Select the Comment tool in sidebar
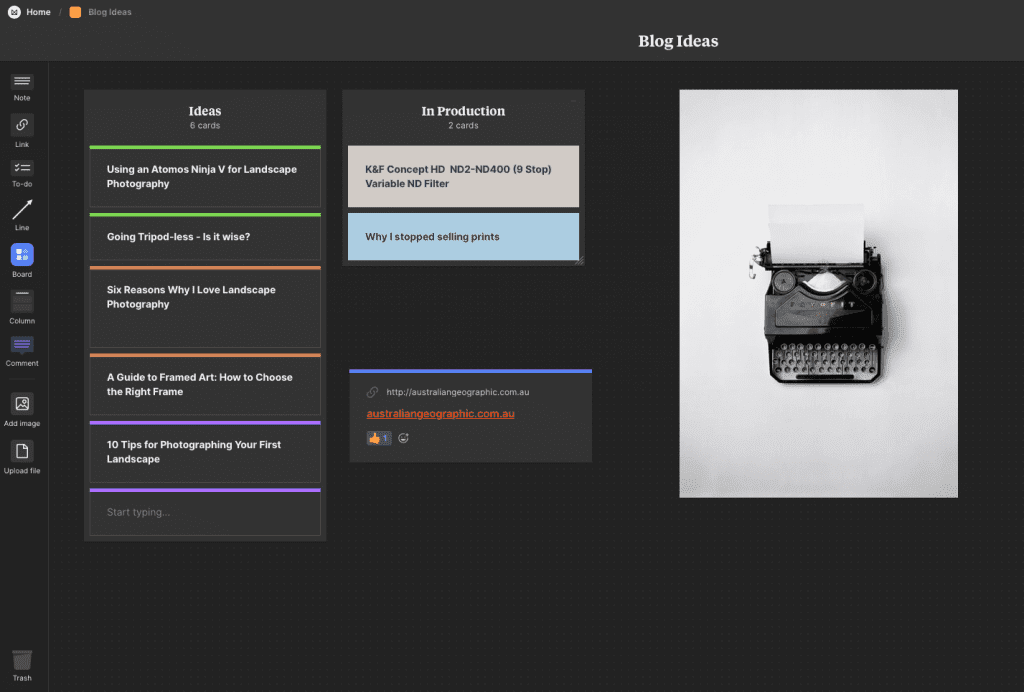 pyautogui.click(x=22, y=345)
